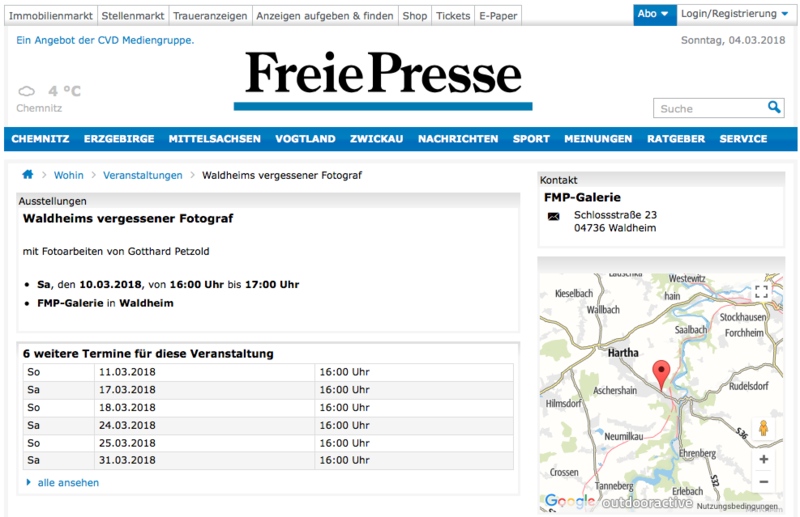The image size is (800, 517).
Task: Go to Veranstaltungen breadcrumb link
Action: click(143, 175)
